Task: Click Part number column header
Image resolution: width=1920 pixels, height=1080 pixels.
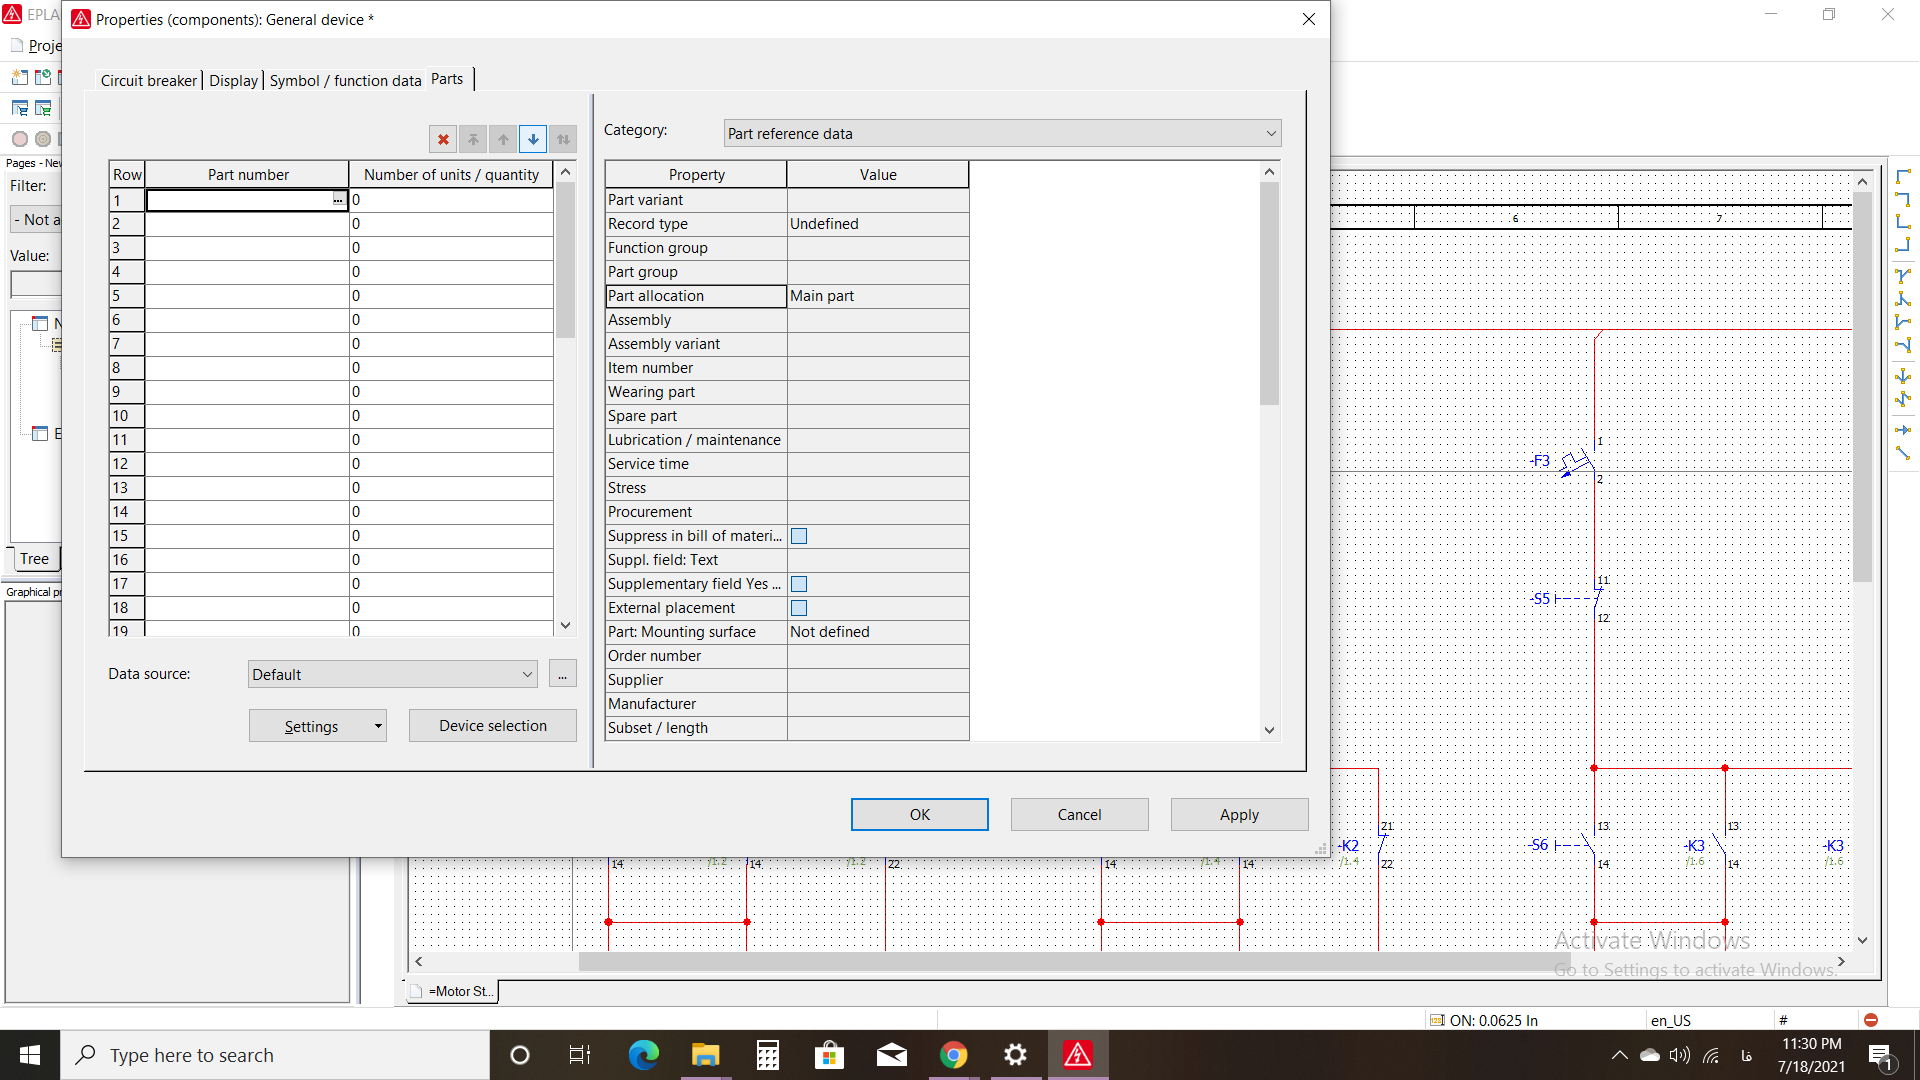Action: 248,175
